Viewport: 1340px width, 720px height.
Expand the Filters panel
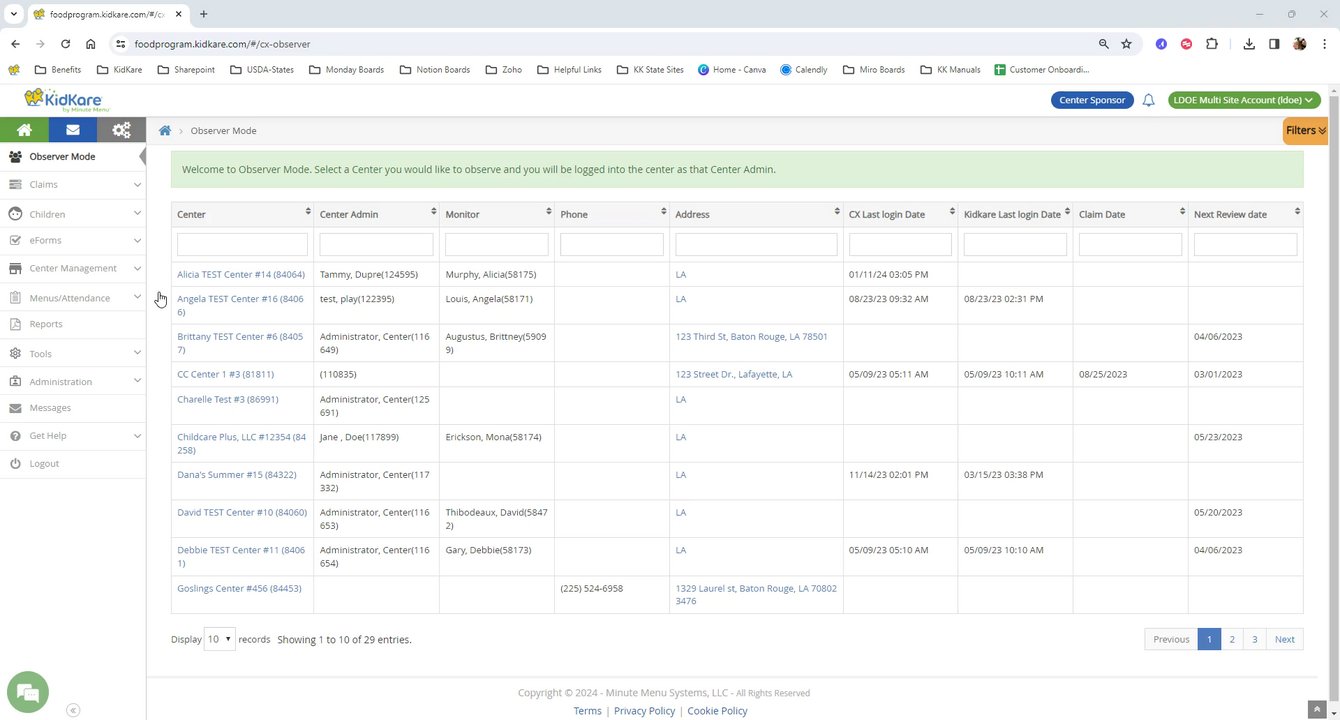1305,131
